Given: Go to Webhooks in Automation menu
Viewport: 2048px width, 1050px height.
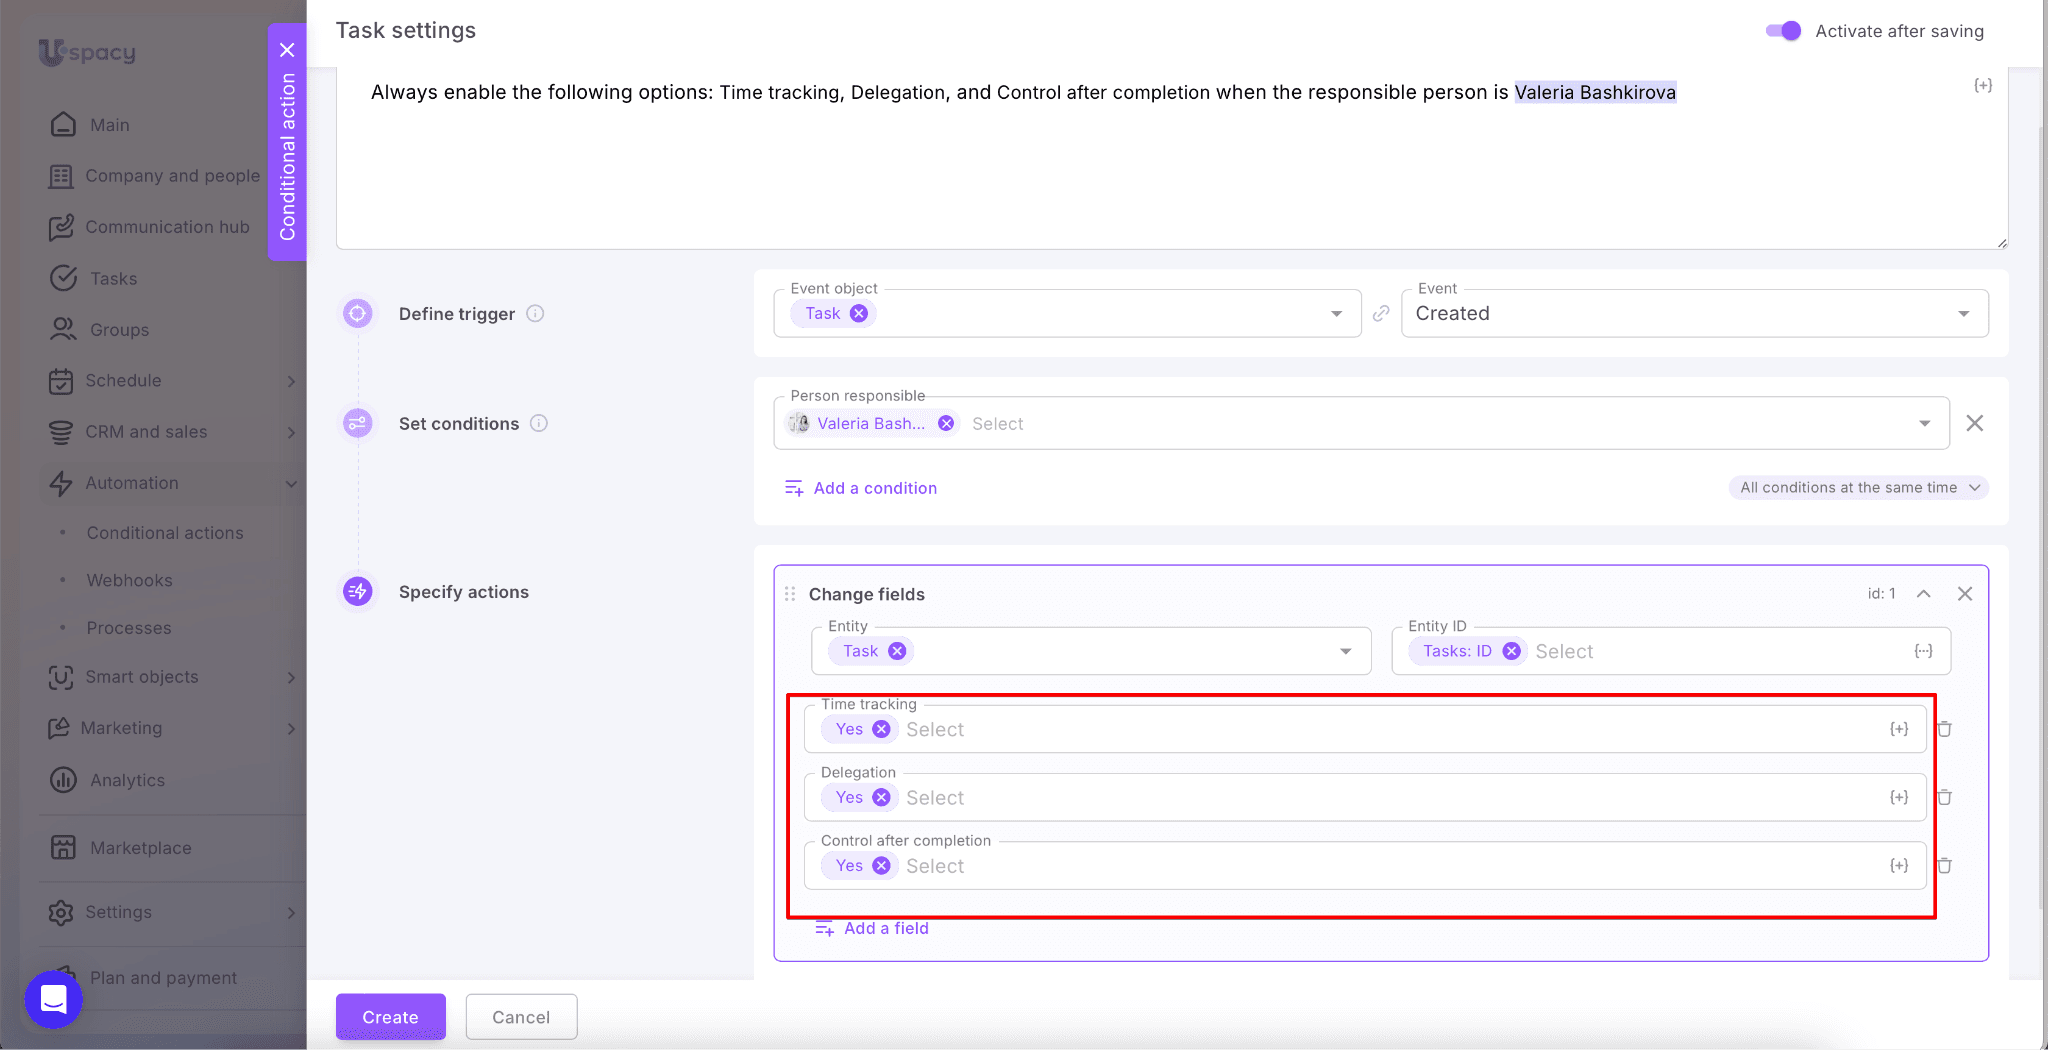Looking at the screenshot, I should pyautogui.click(x=129, y=580).
